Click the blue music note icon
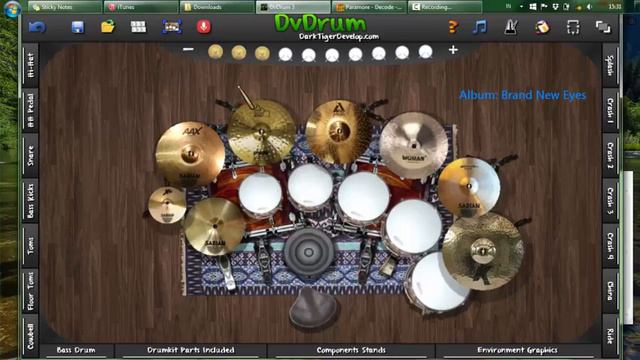The image size is (640, 360). tap(480, 27)
